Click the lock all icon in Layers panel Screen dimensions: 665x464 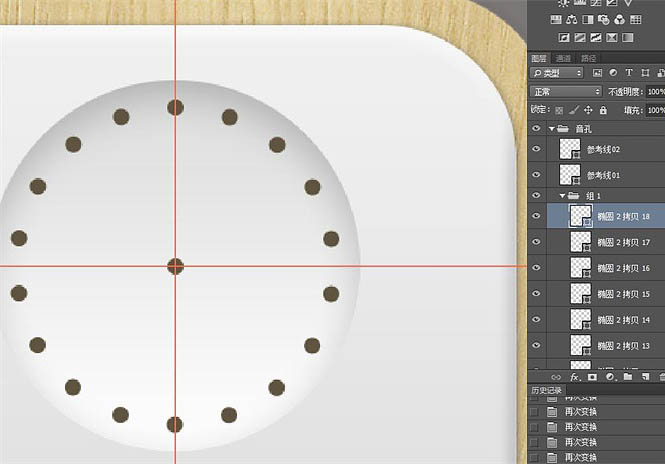(605, 109)
